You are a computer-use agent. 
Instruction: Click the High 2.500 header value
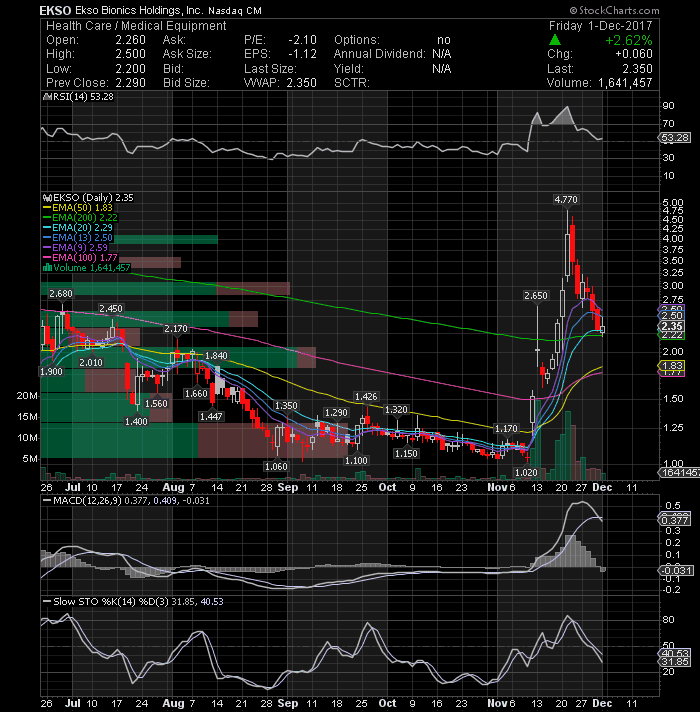click(130, 54)
